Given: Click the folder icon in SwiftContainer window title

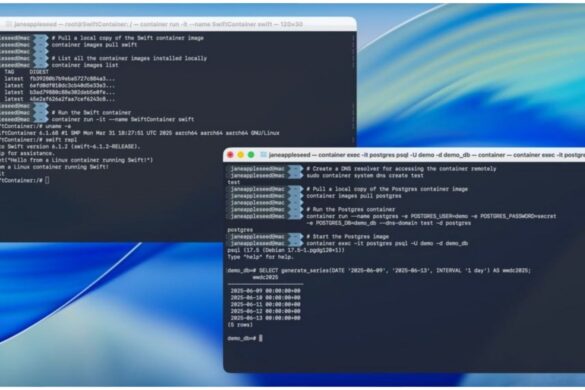Looking at the screenshot, I should (9, 25).
